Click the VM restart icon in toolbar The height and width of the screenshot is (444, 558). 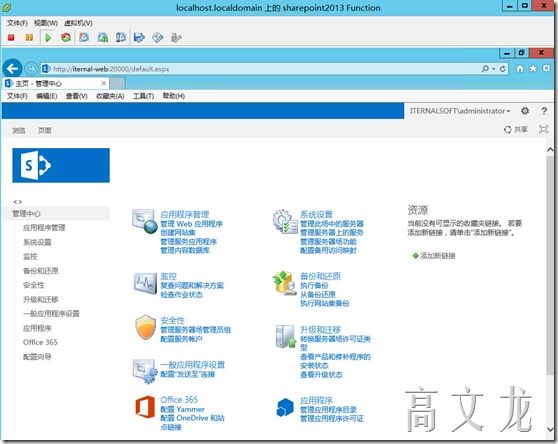click(66, 37)
